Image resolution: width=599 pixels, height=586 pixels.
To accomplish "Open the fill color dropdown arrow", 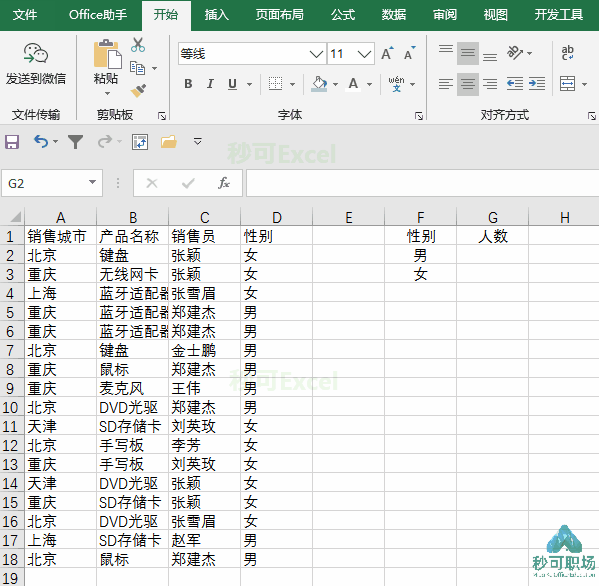I will click(x=335, y=84).
